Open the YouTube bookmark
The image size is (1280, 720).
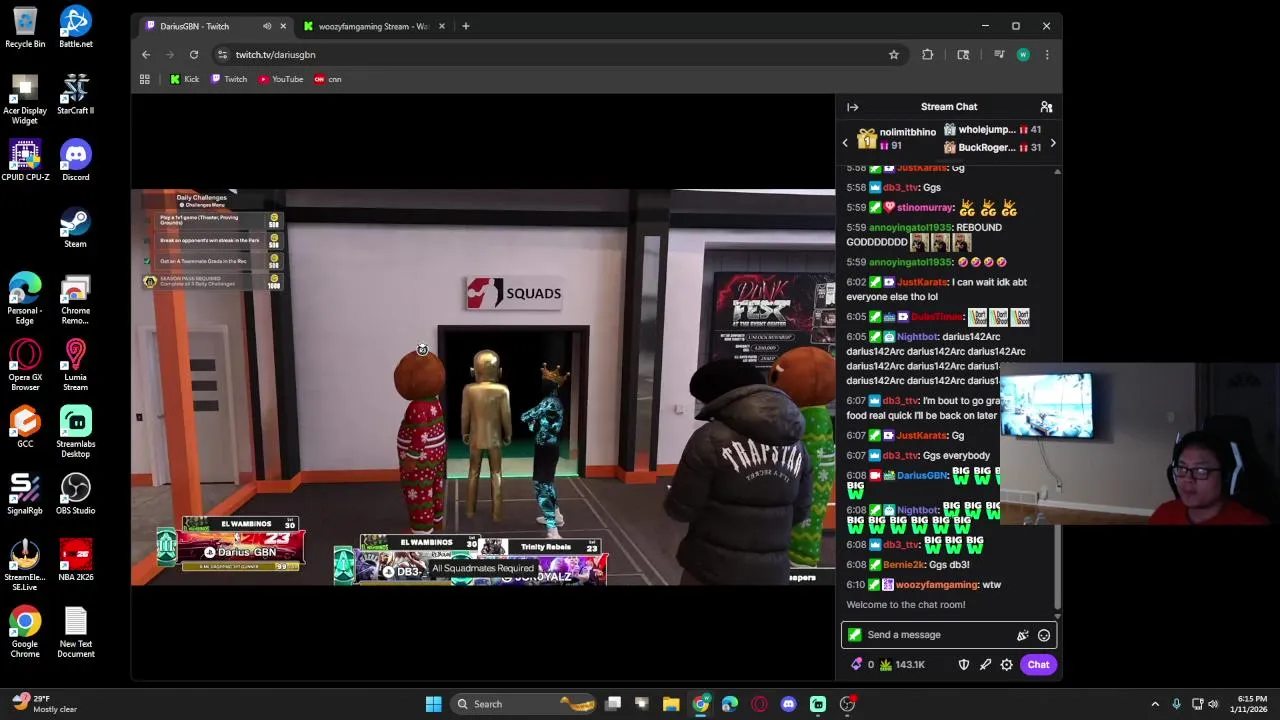coord(281,79)
